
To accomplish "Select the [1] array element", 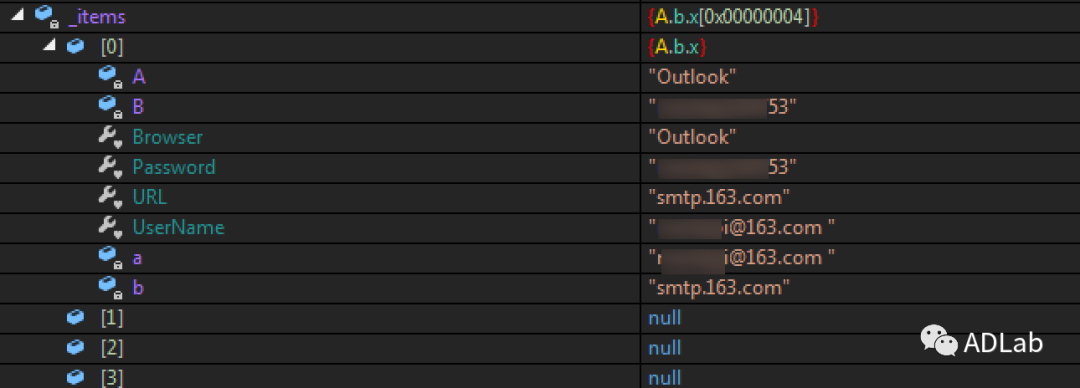I will coord(540,318).
